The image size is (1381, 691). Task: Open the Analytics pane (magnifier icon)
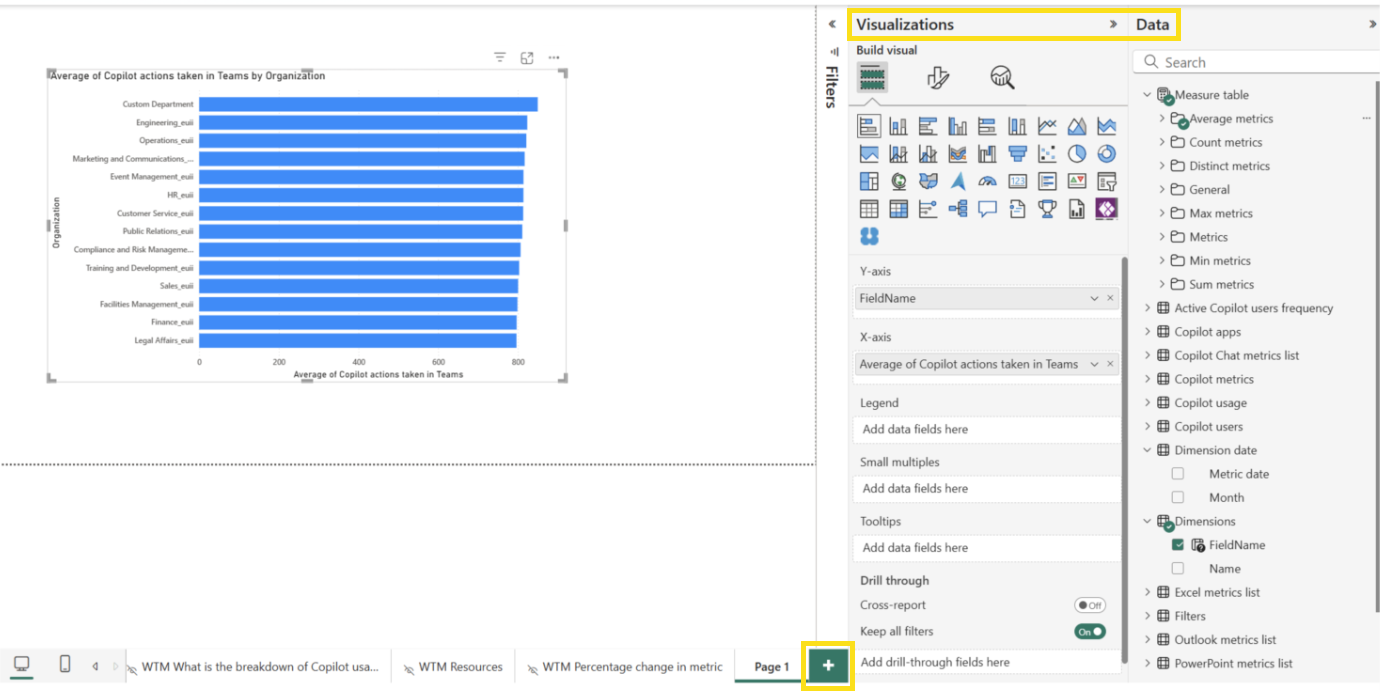pyautogui.click(x=1001, y=76)
